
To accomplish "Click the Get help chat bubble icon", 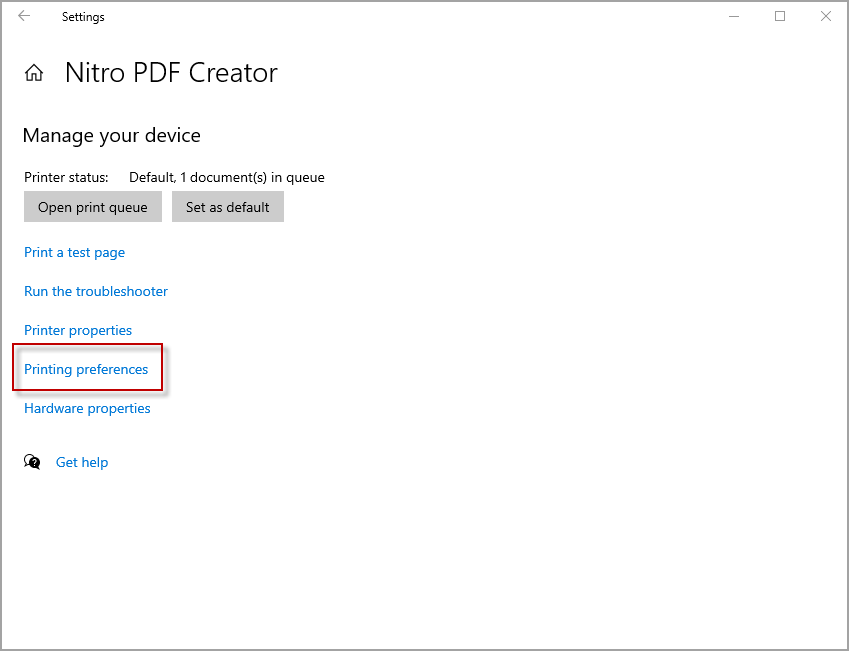I will (x=33, y=462).
